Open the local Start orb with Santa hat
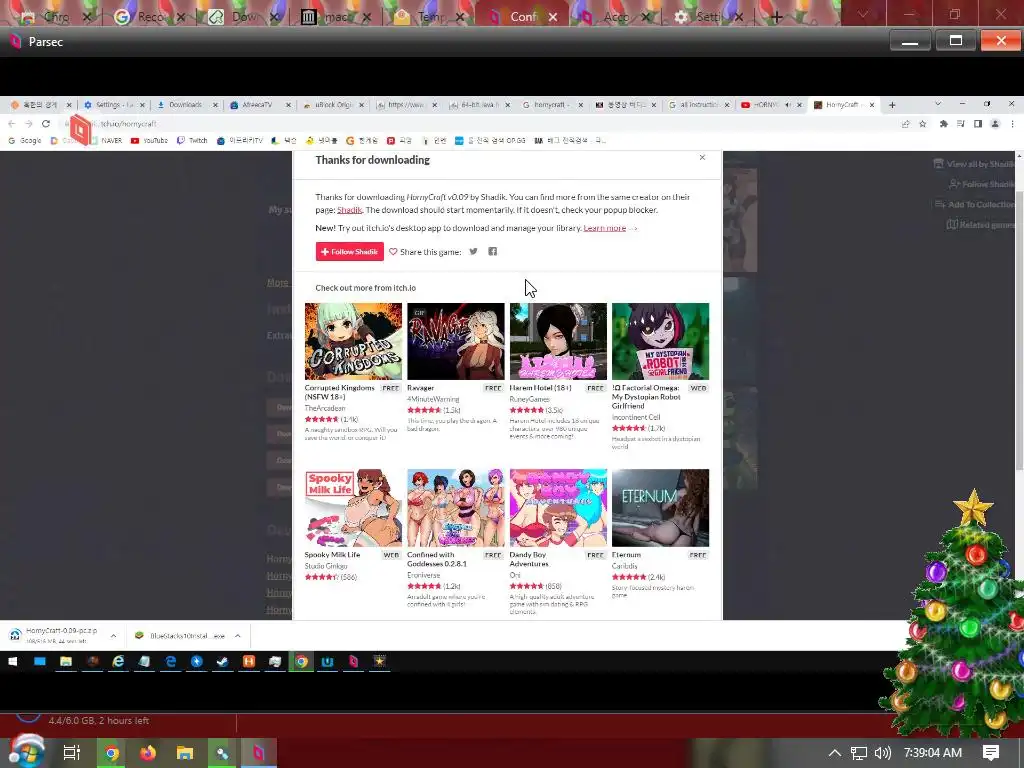 pos(27,751)
